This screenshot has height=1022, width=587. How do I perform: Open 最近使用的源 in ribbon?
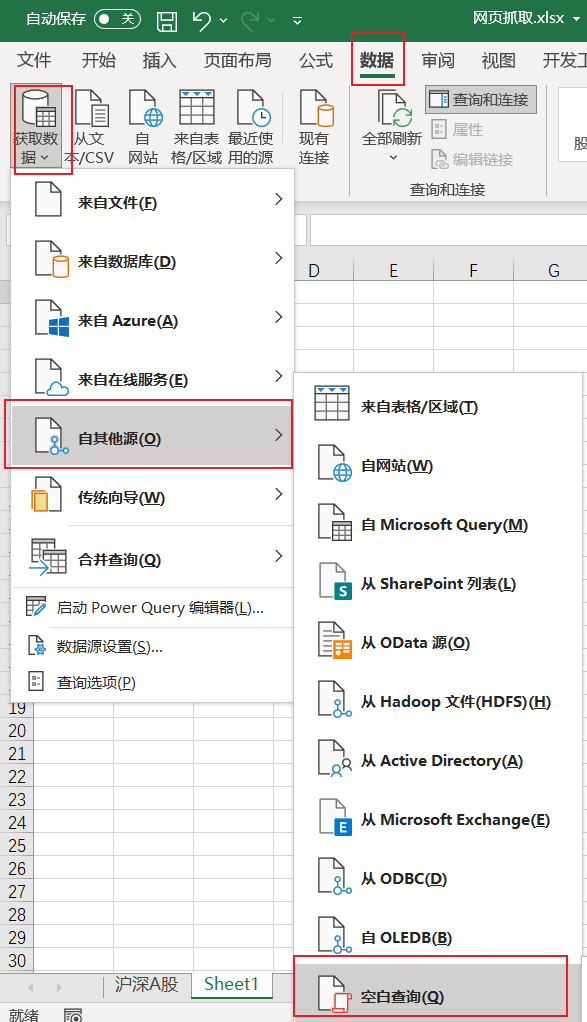[251, 127]
